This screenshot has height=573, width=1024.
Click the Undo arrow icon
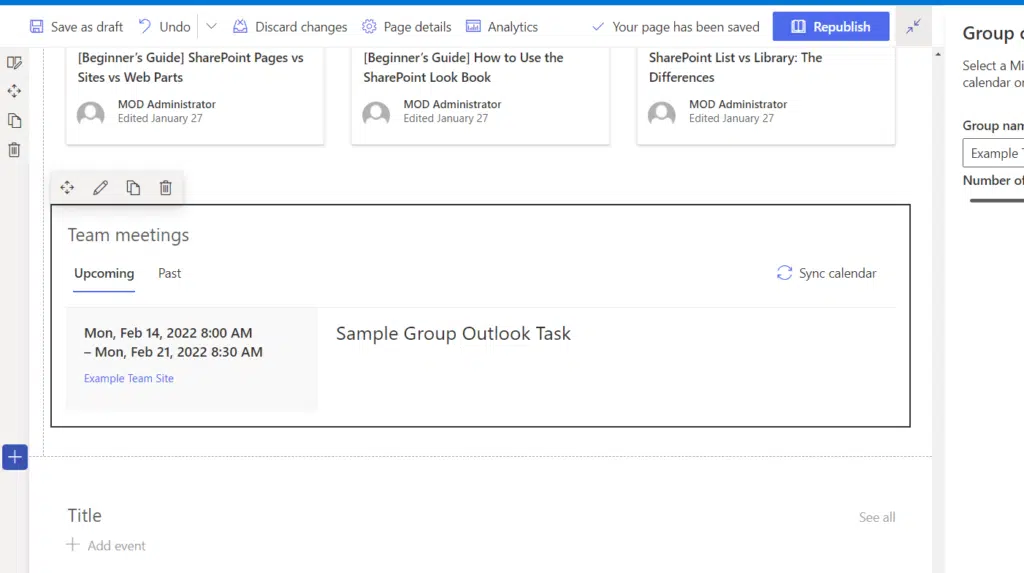[x=145, y=26]
